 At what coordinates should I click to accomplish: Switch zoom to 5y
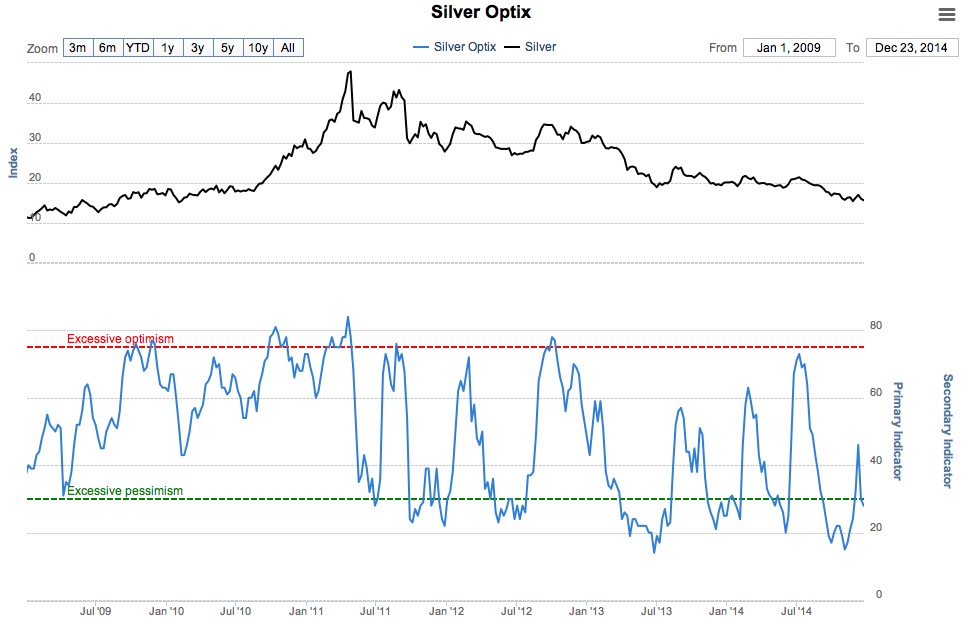coord(228,48)
